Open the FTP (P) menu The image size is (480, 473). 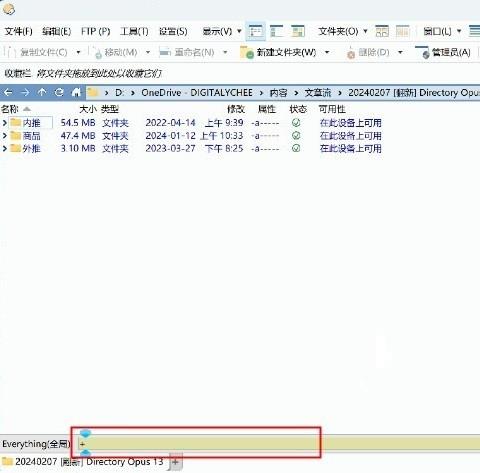click(95, 32)
